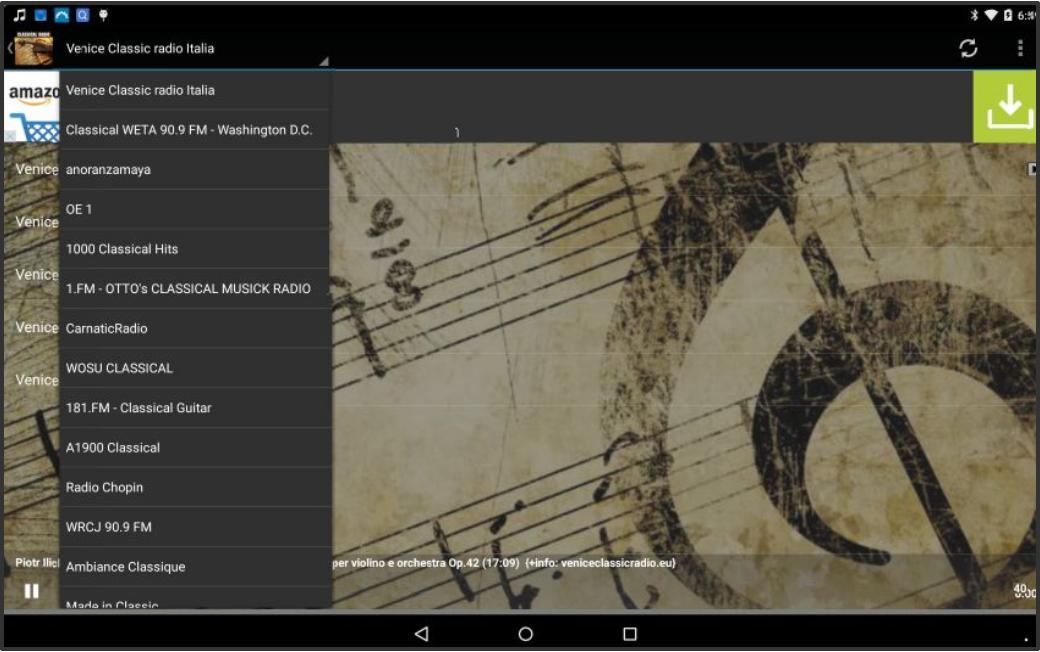Open recent apps with square button
Screen dimensions: 1040x652
coord(630,633)
